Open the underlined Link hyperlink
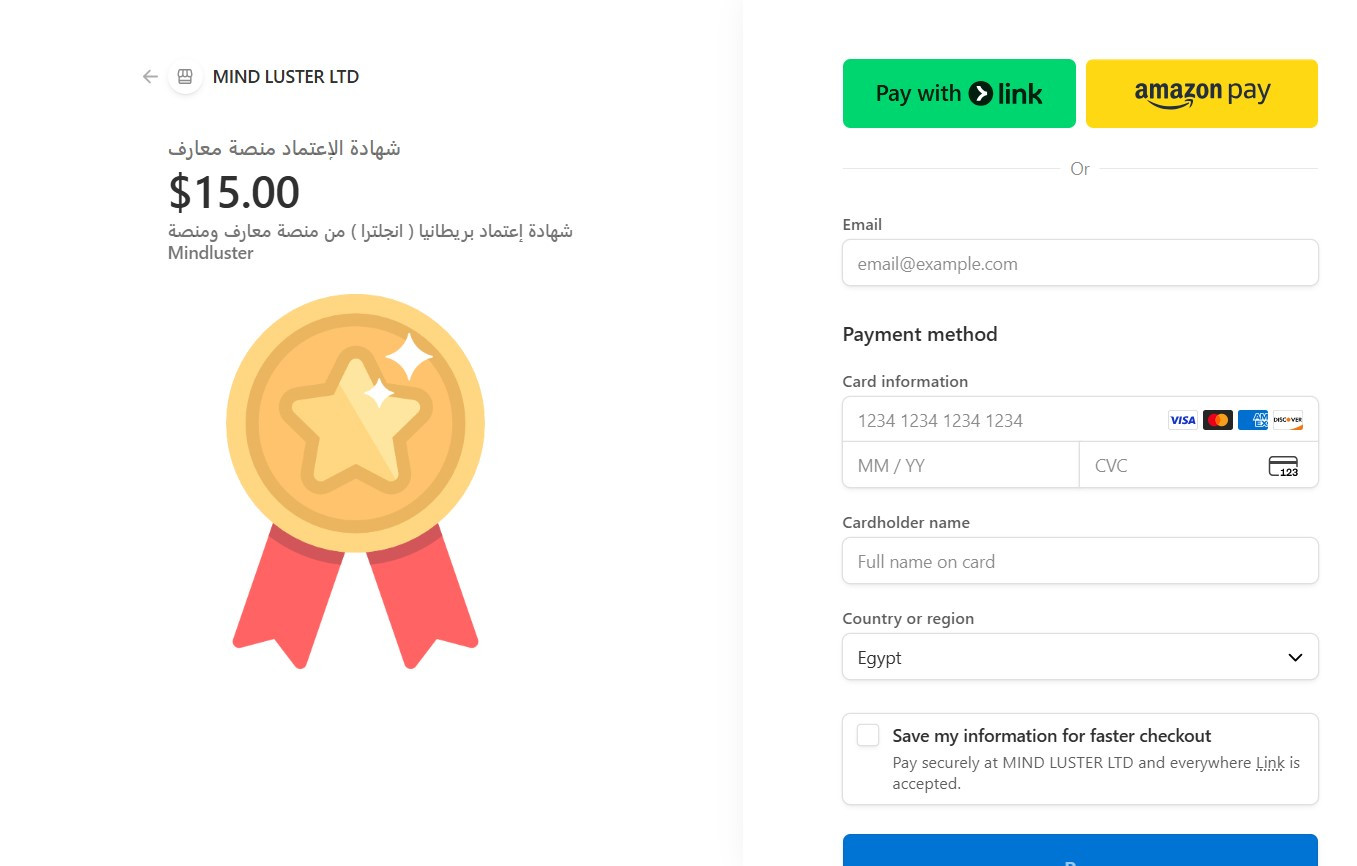Image resolution: width=1357 pixels, height=866 pixels. pyautogui.click(x=1270, y=763)
